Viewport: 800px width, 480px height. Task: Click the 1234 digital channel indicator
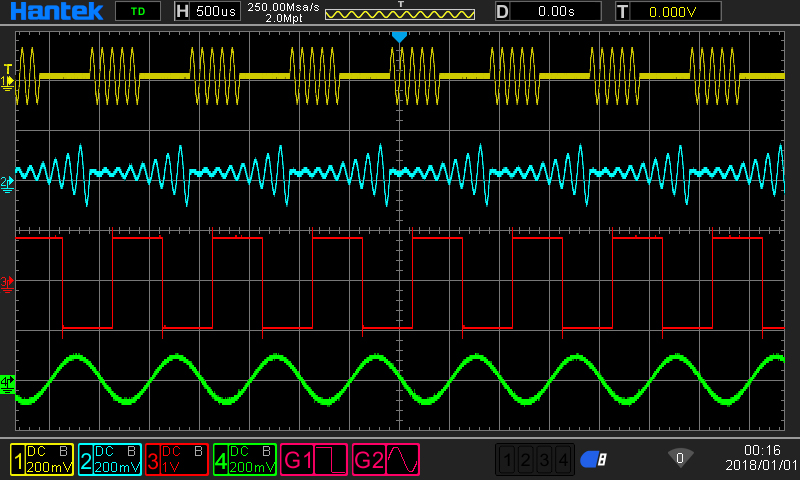pos(535,460)
